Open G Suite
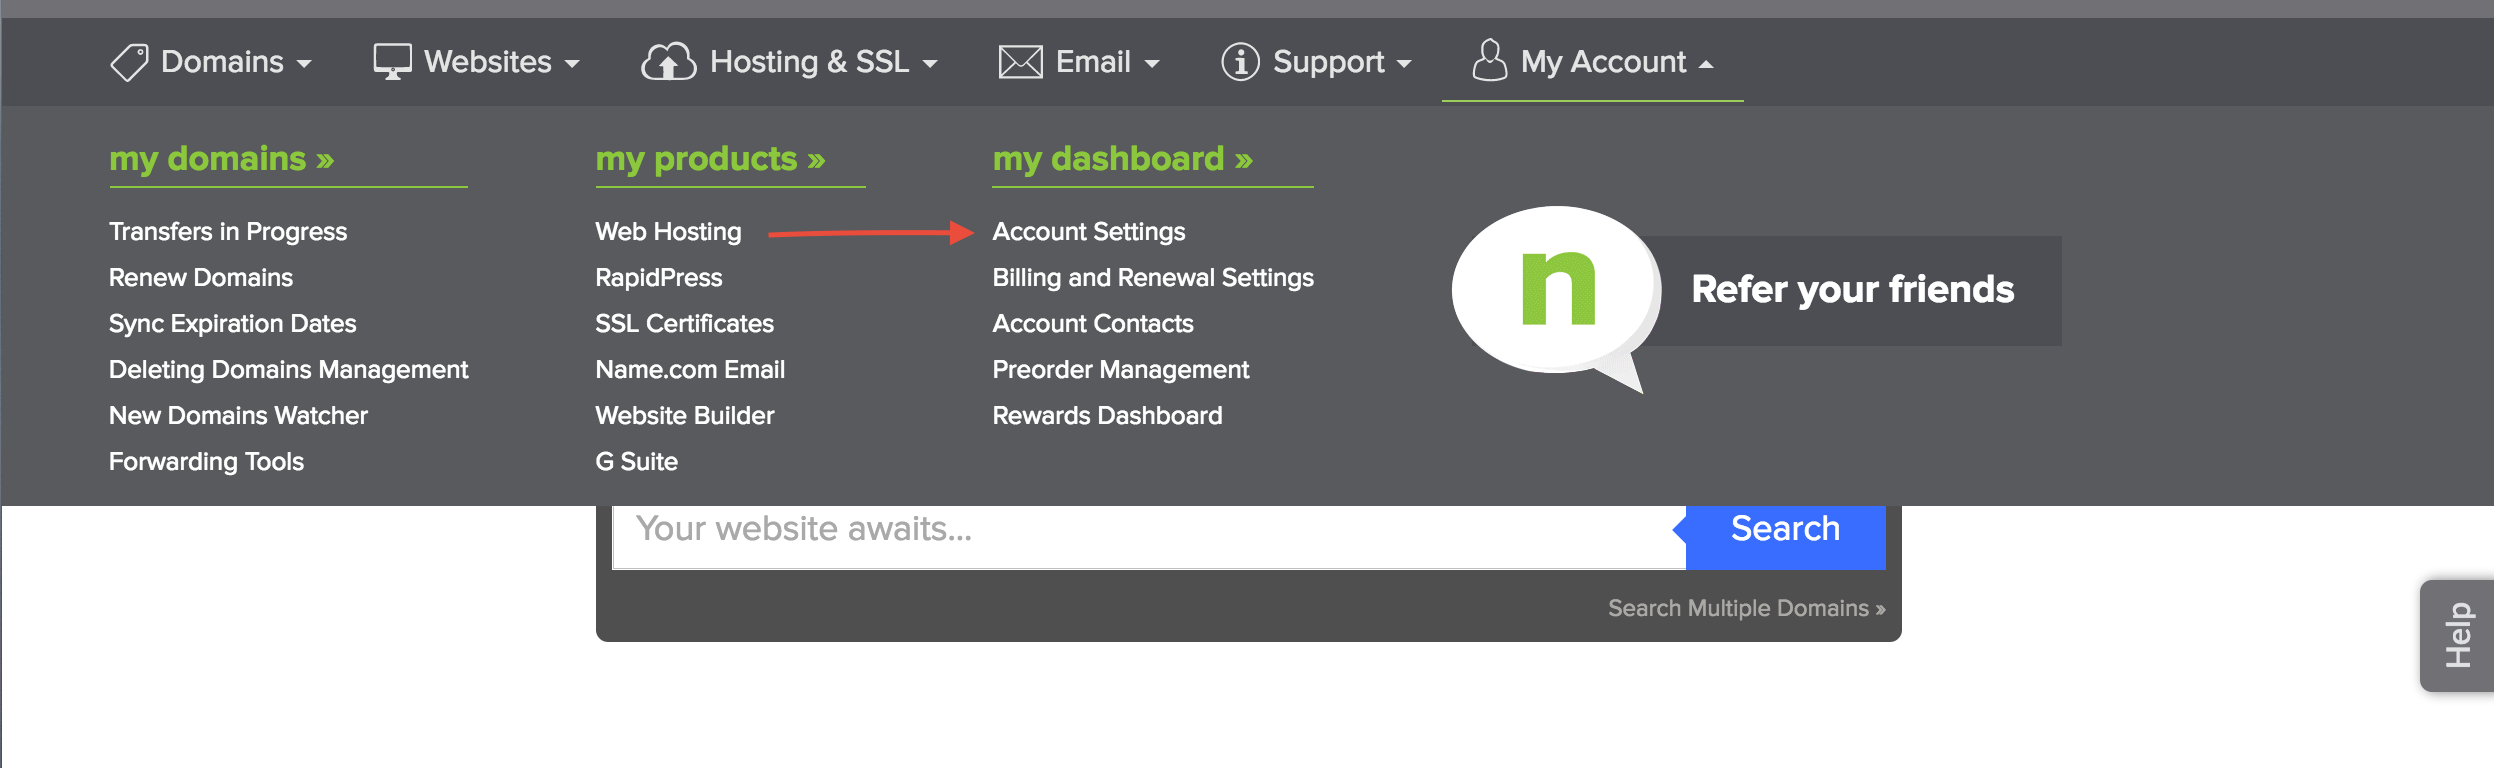2494x768 pixels. (636, 462)
